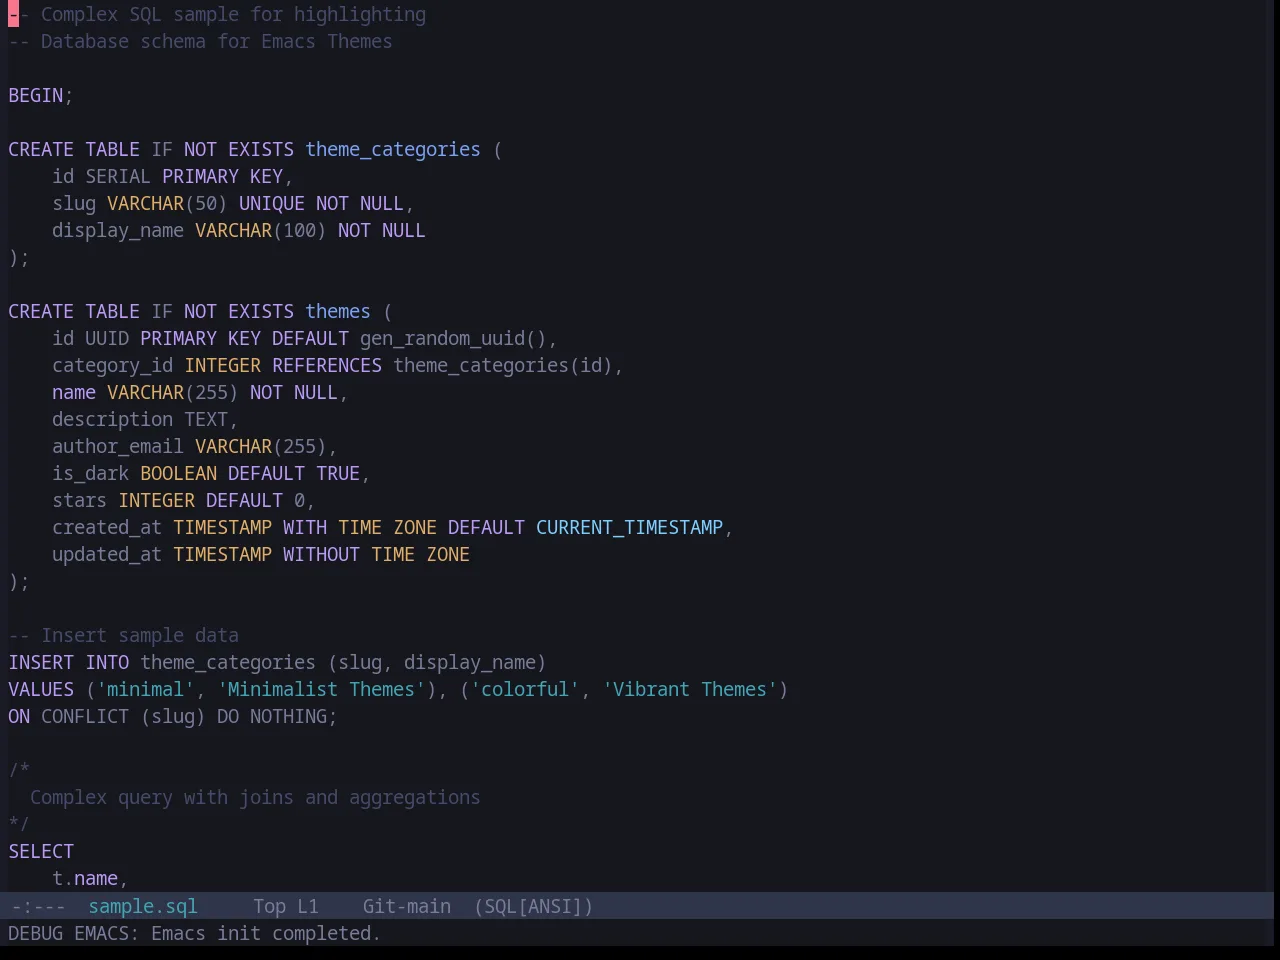Viewport: 1280px width, 960px height.
Task: Click the TRUE default value on is_dark line
Action: point(338,473)
